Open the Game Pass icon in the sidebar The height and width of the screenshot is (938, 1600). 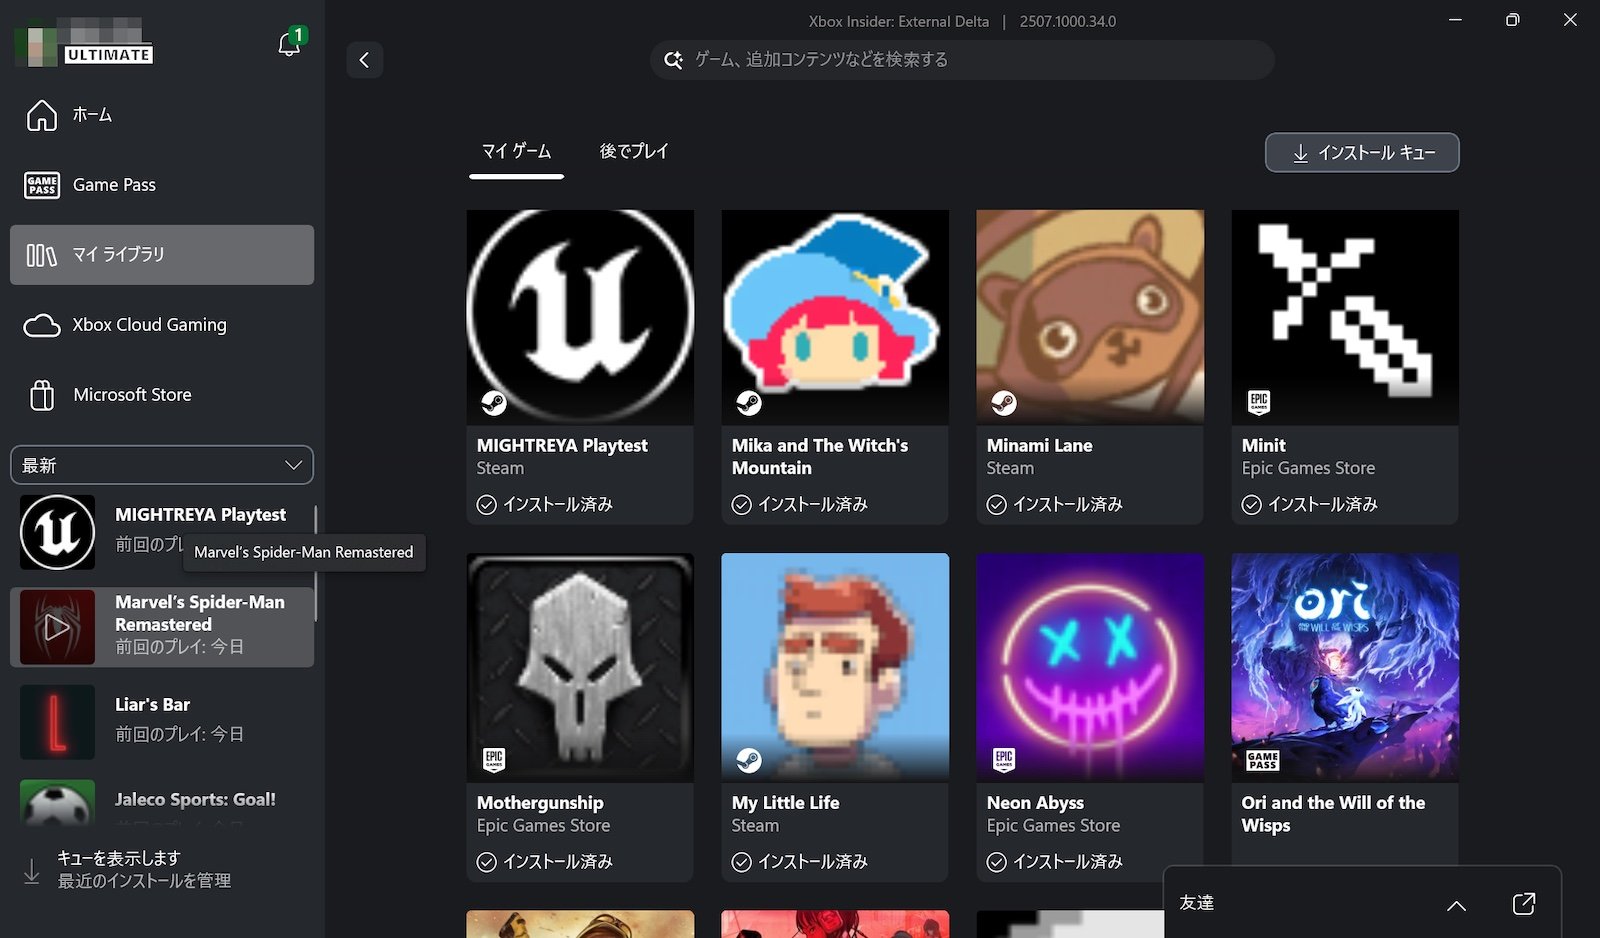pyautogui.click(x=42, y=185)
